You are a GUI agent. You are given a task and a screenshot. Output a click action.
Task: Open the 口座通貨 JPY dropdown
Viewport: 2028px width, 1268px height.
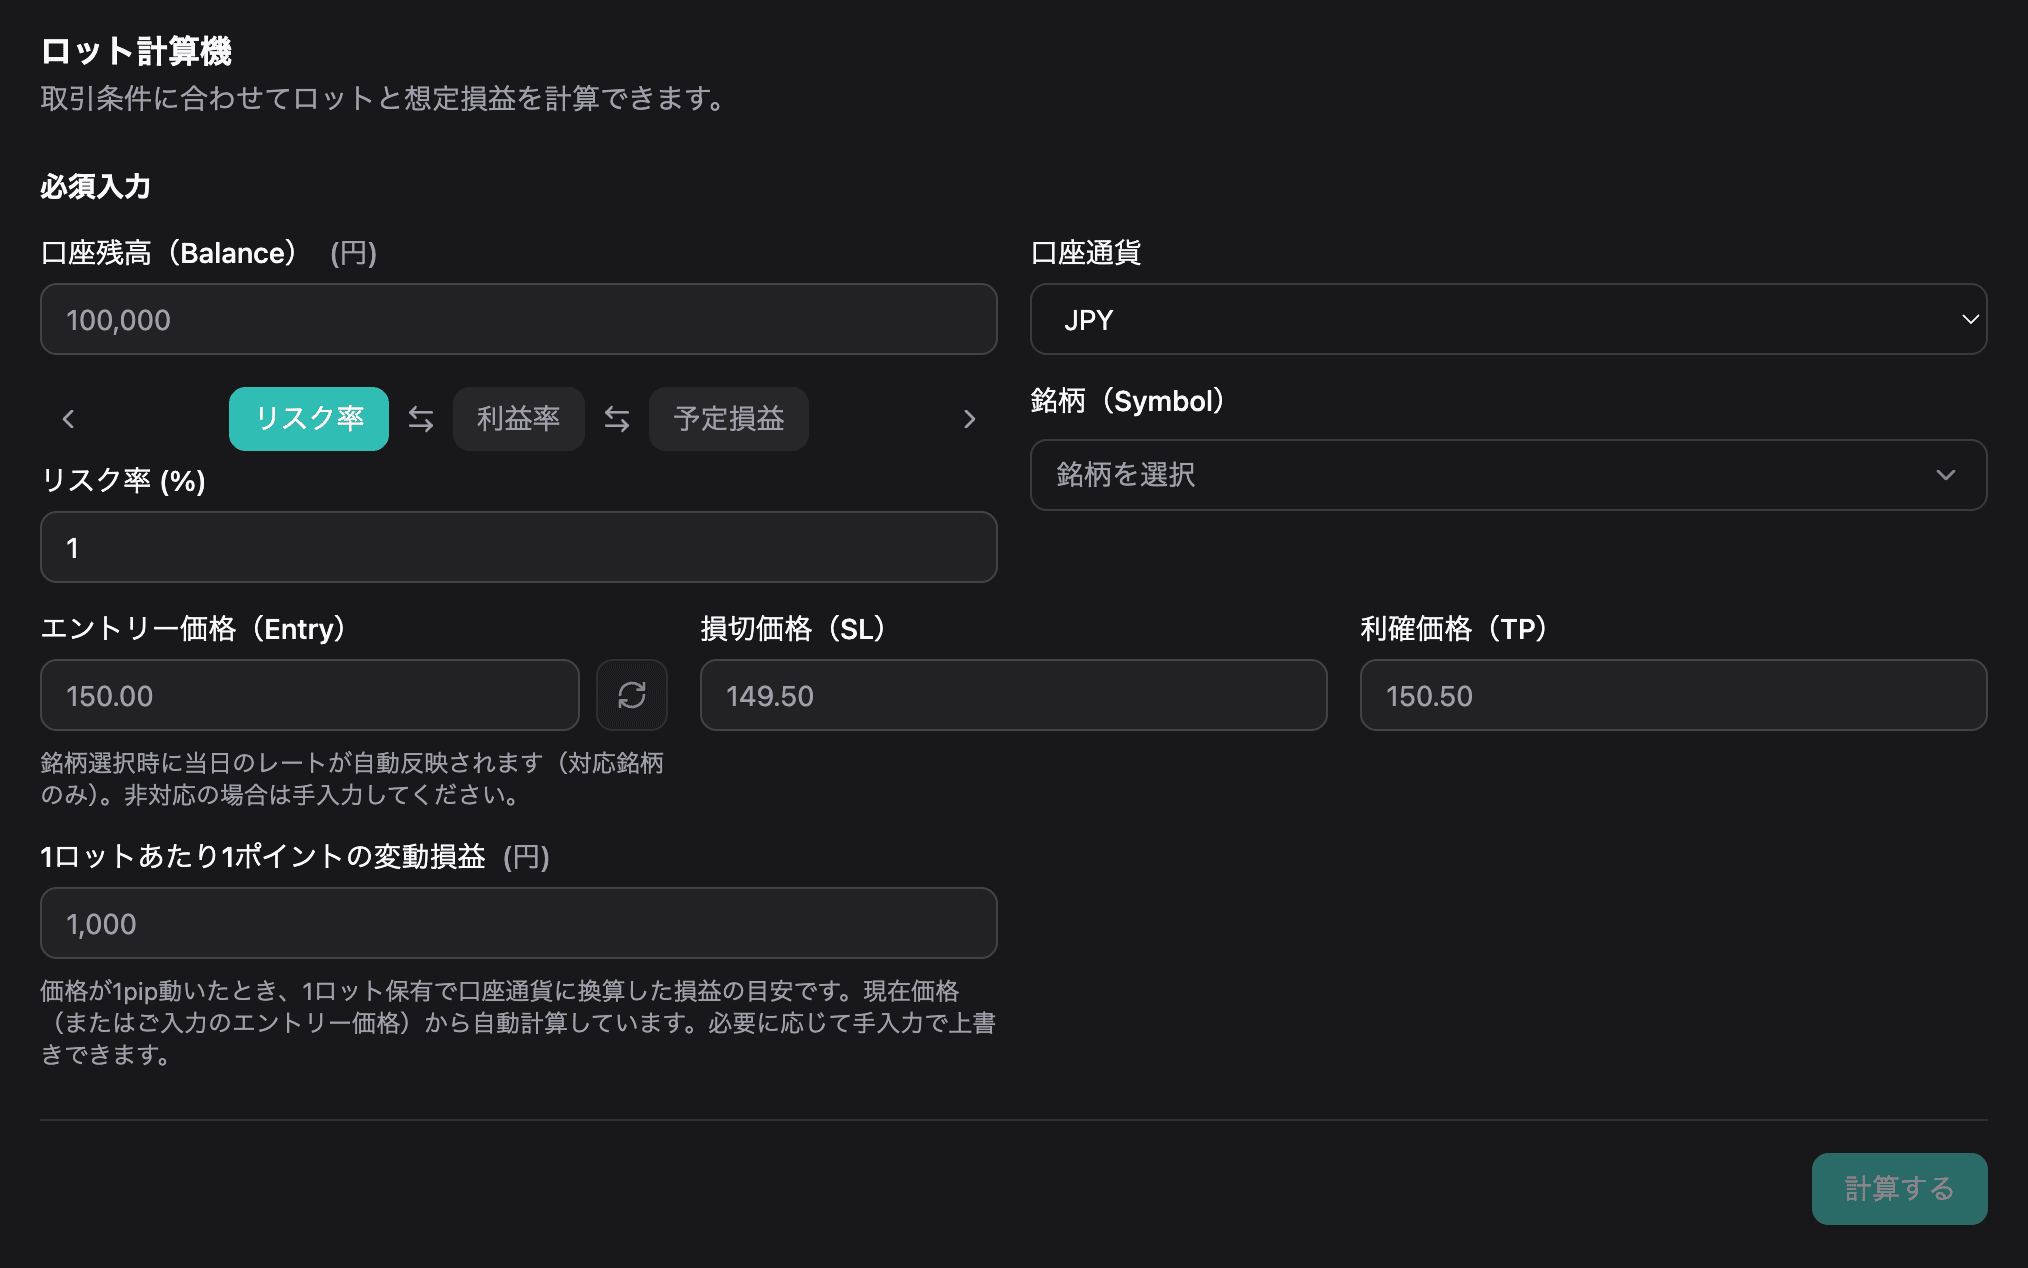1508,319
